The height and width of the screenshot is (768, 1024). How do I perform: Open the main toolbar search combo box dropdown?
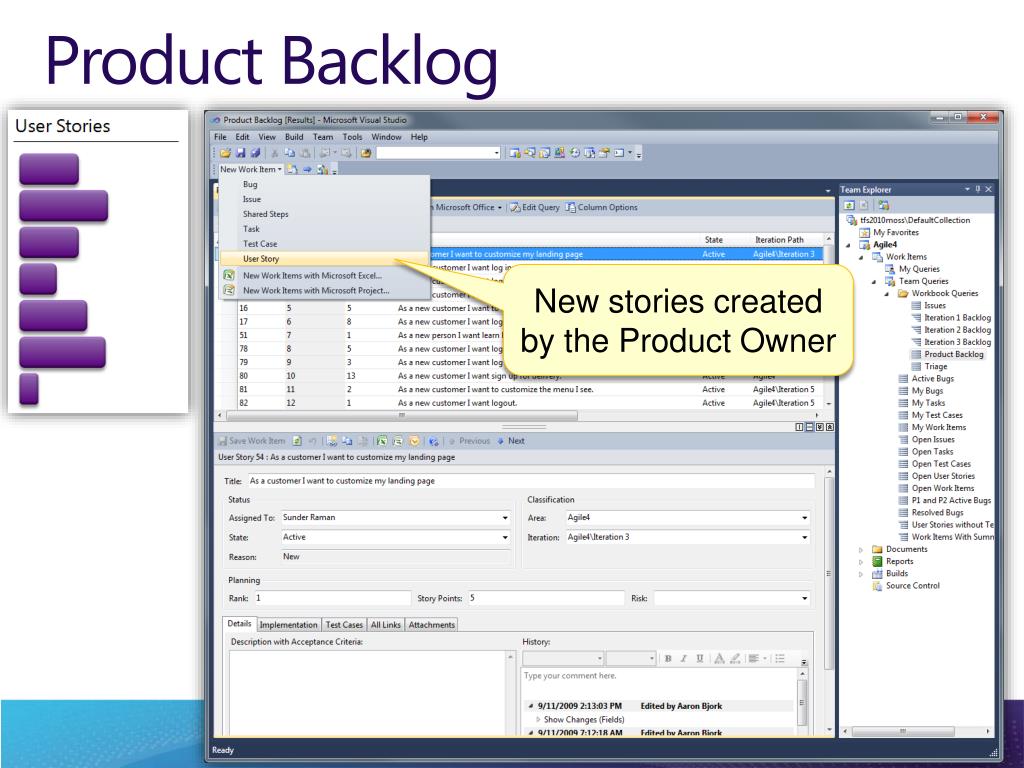pos(496,153)
